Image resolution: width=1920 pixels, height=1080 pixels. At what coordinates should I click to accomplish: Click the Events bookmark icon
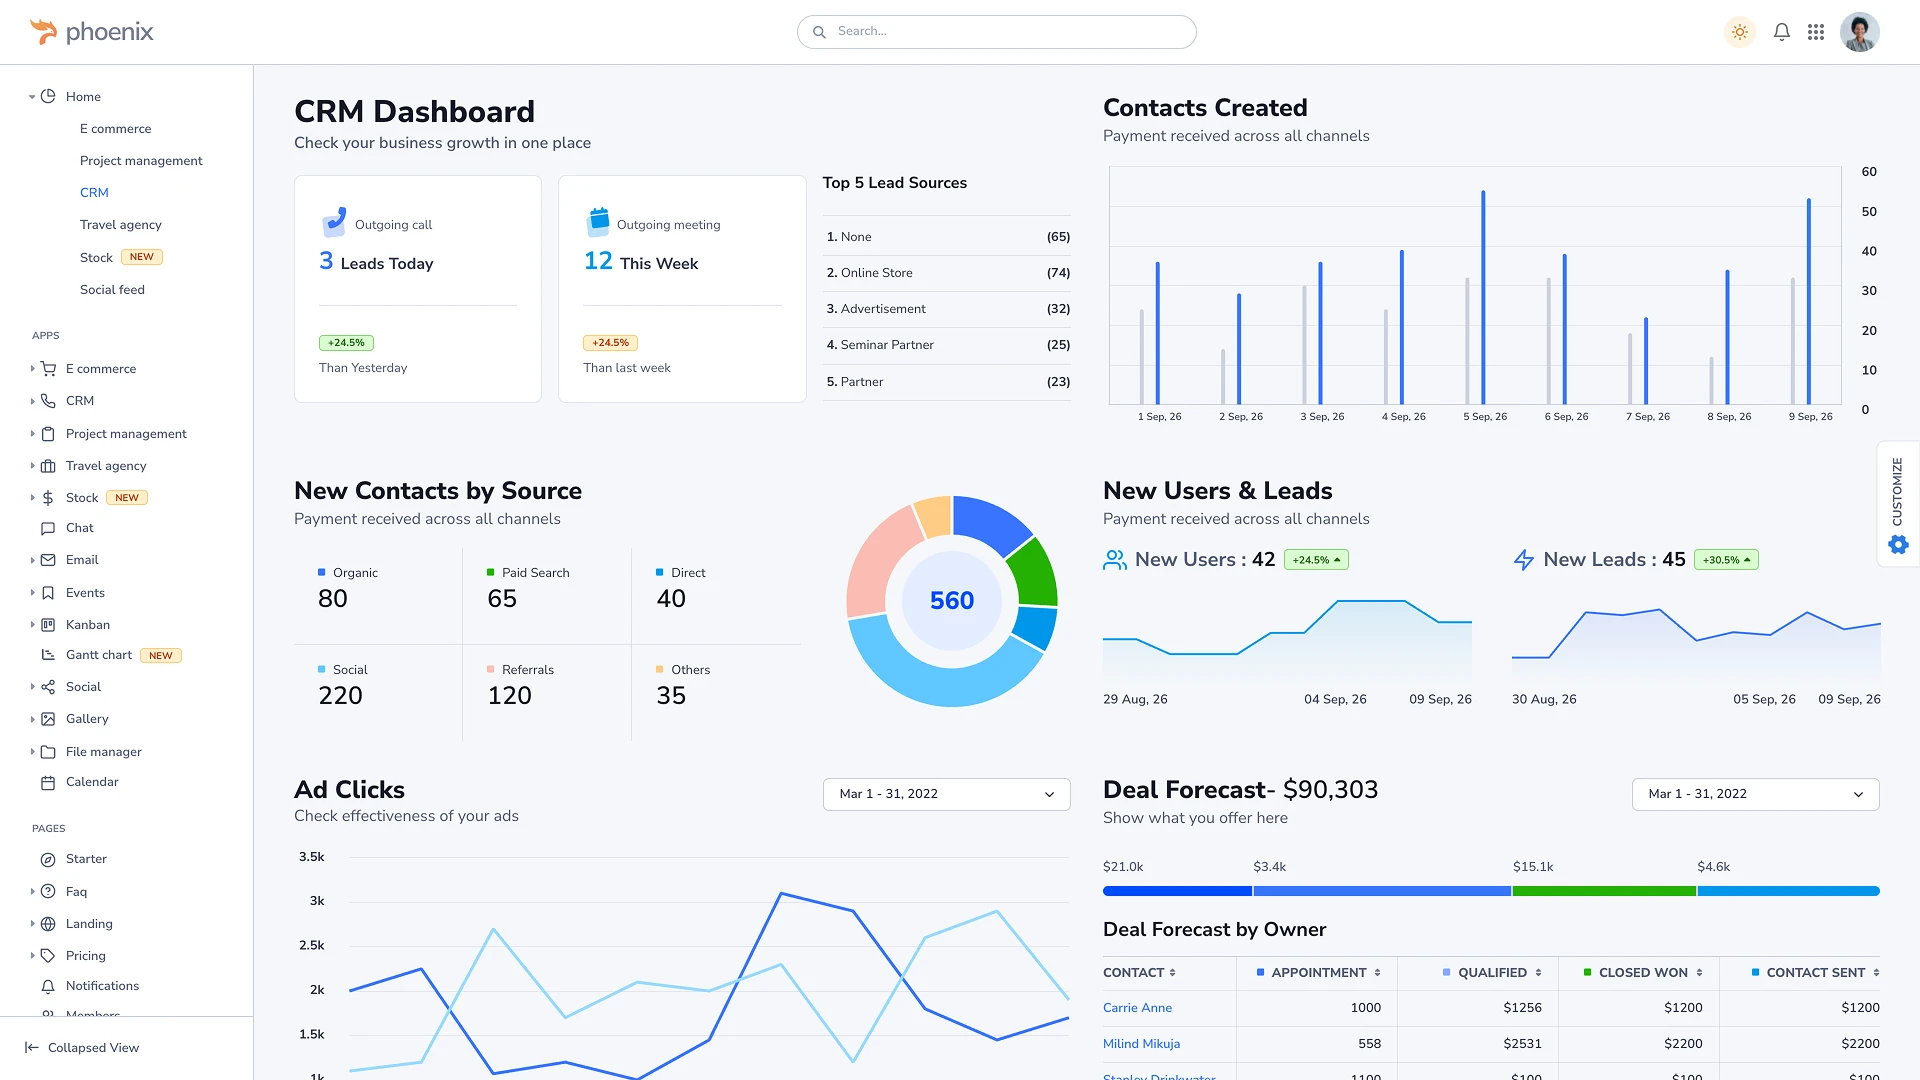point(48,593)
